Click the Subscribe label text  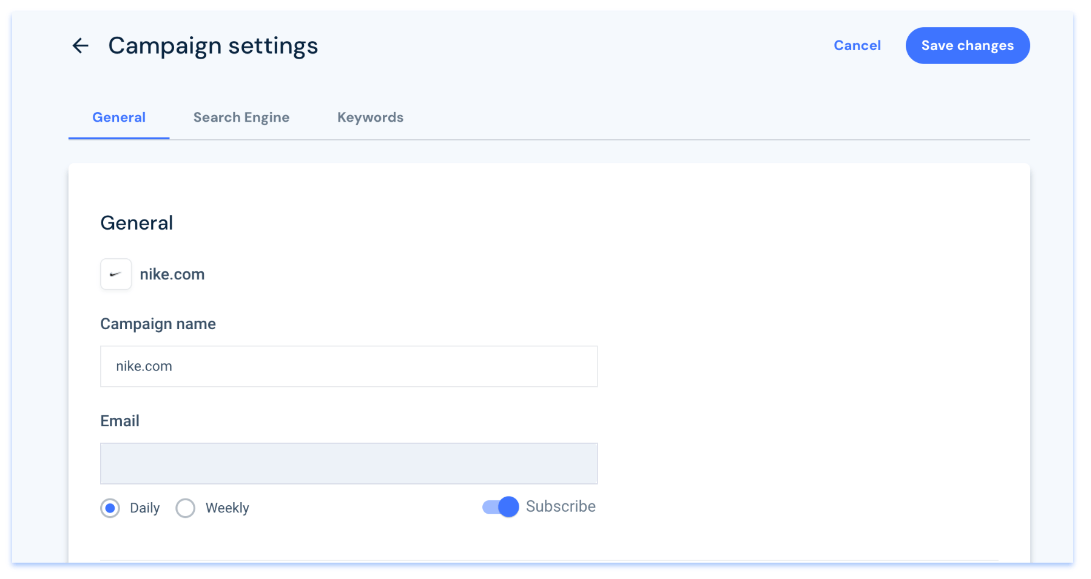[x=560, y=507]
